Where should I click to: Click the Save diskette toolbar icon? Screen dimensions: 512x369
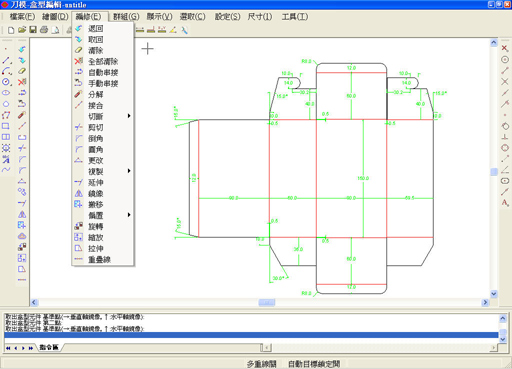pos(33,30)
